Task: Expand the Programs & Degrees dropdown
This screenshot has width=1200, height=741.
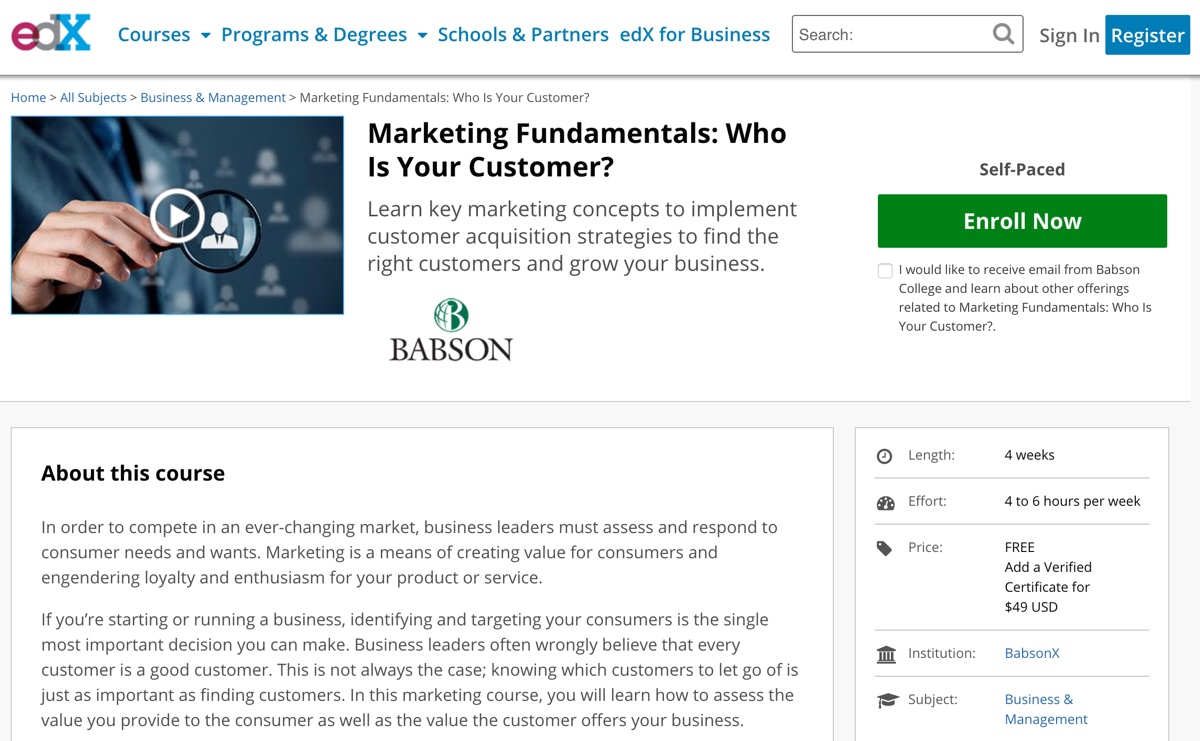Action: tap(315, 34)
